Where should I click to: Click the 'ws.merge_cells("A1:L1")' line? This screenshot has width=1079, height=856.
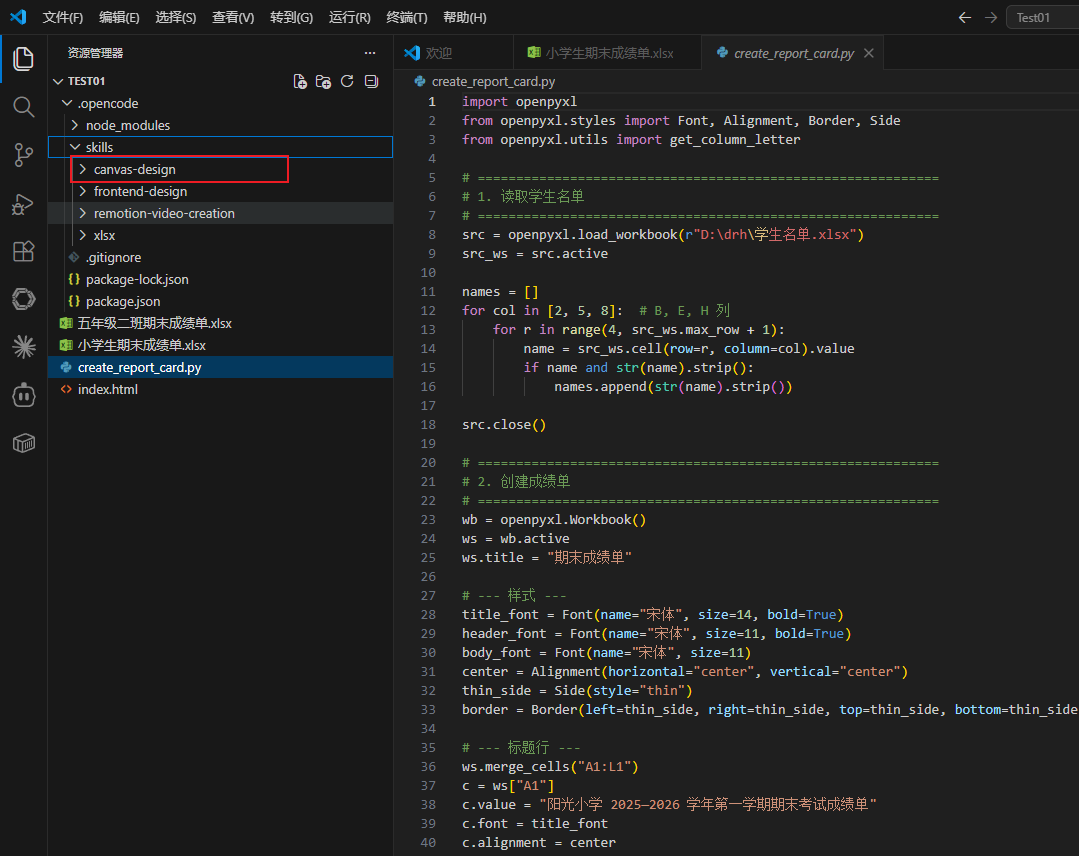550,767
